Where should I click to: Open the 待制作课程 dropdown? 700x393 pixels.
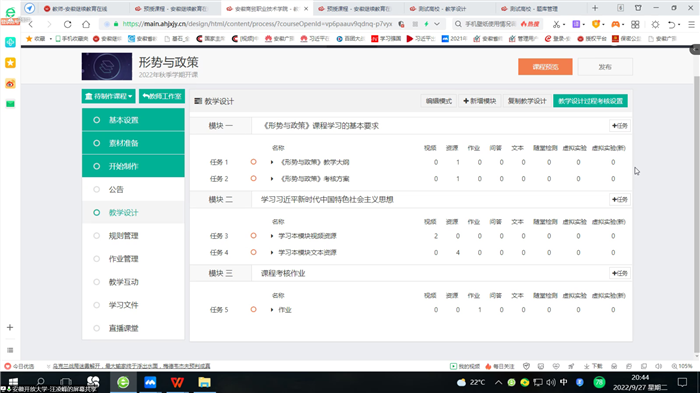(x=108, y=96)
